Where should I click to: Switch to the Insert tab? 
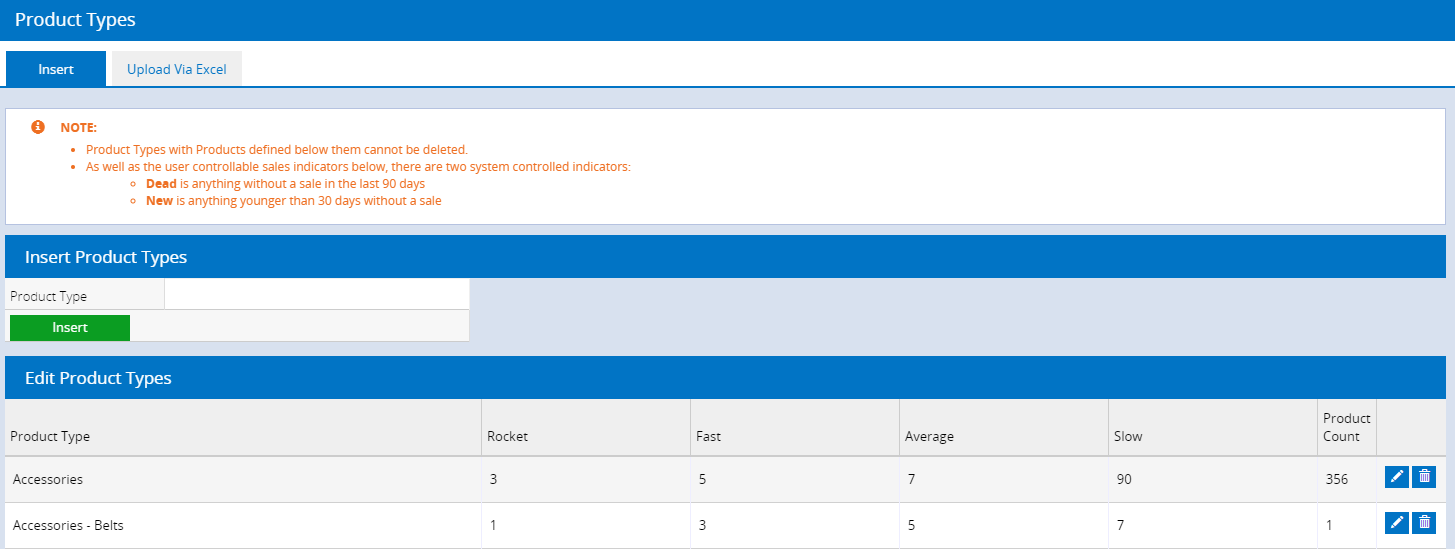pyautogui.click(x=56, y=70)
